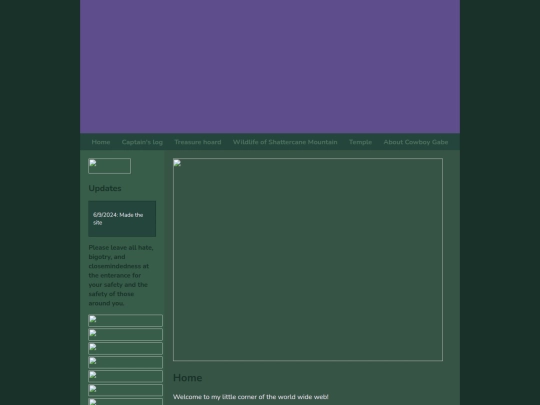Open Wildlife of Shattercane Mountain

285,142
